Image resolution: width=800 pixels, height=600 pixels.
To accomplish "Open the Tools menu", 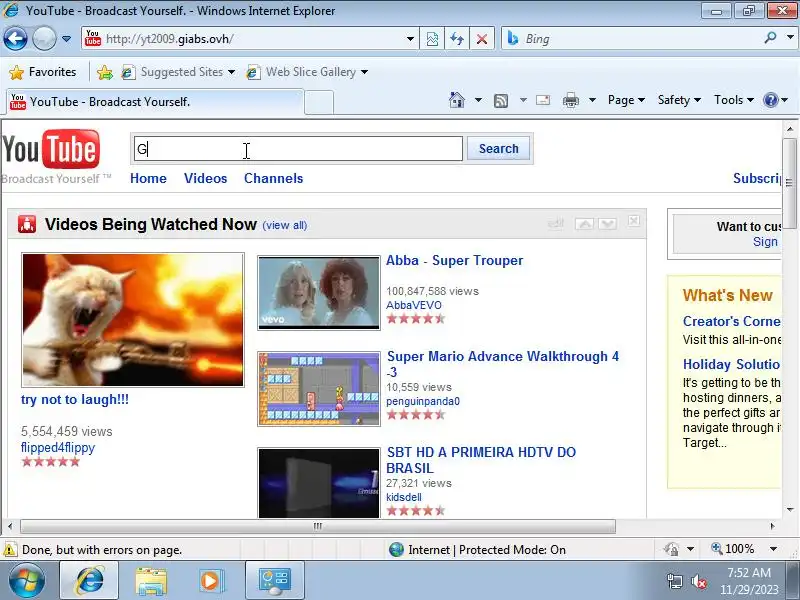I will 734,100.
